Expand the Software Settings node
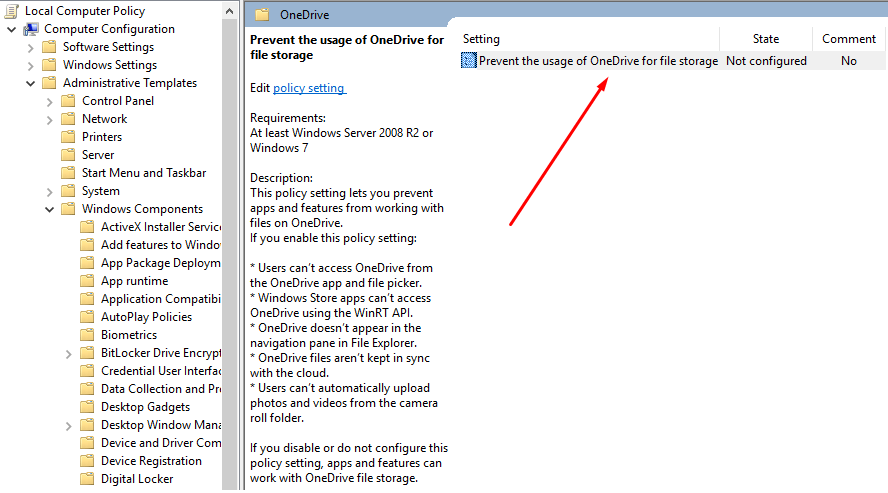888x493 pixels. pyautogui.click(x=31, y=48)
